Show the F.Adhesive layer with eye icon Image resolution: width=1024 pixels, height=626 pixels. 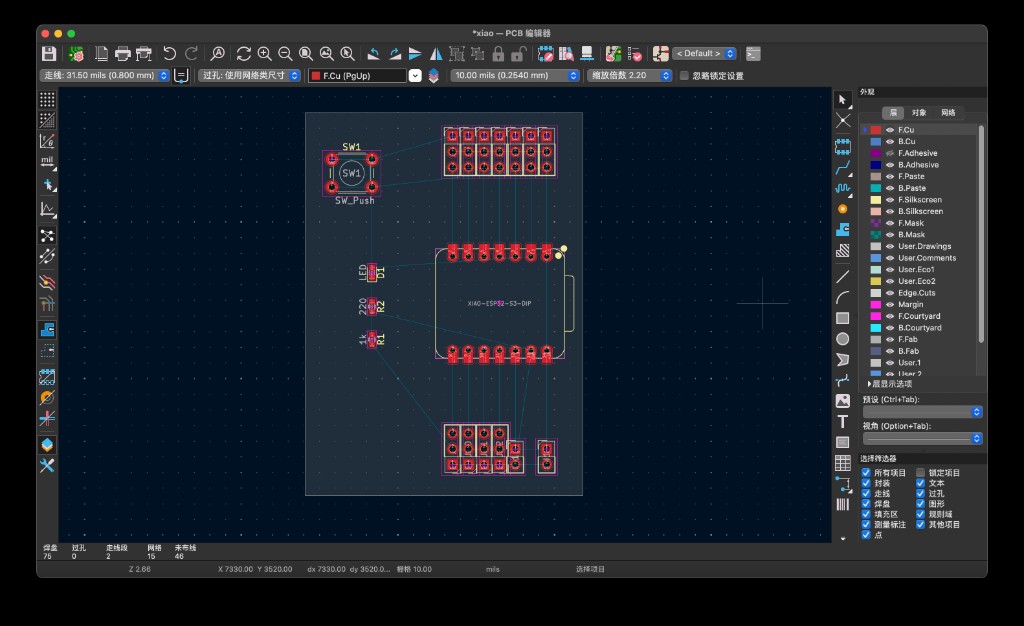coord(889,153)
